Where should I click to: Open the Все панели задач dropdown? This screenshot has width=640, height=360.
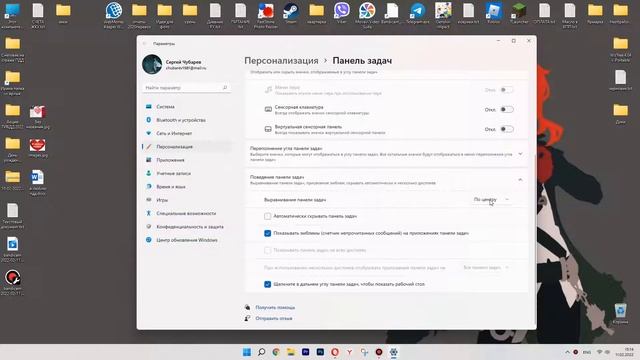[486, 267]
